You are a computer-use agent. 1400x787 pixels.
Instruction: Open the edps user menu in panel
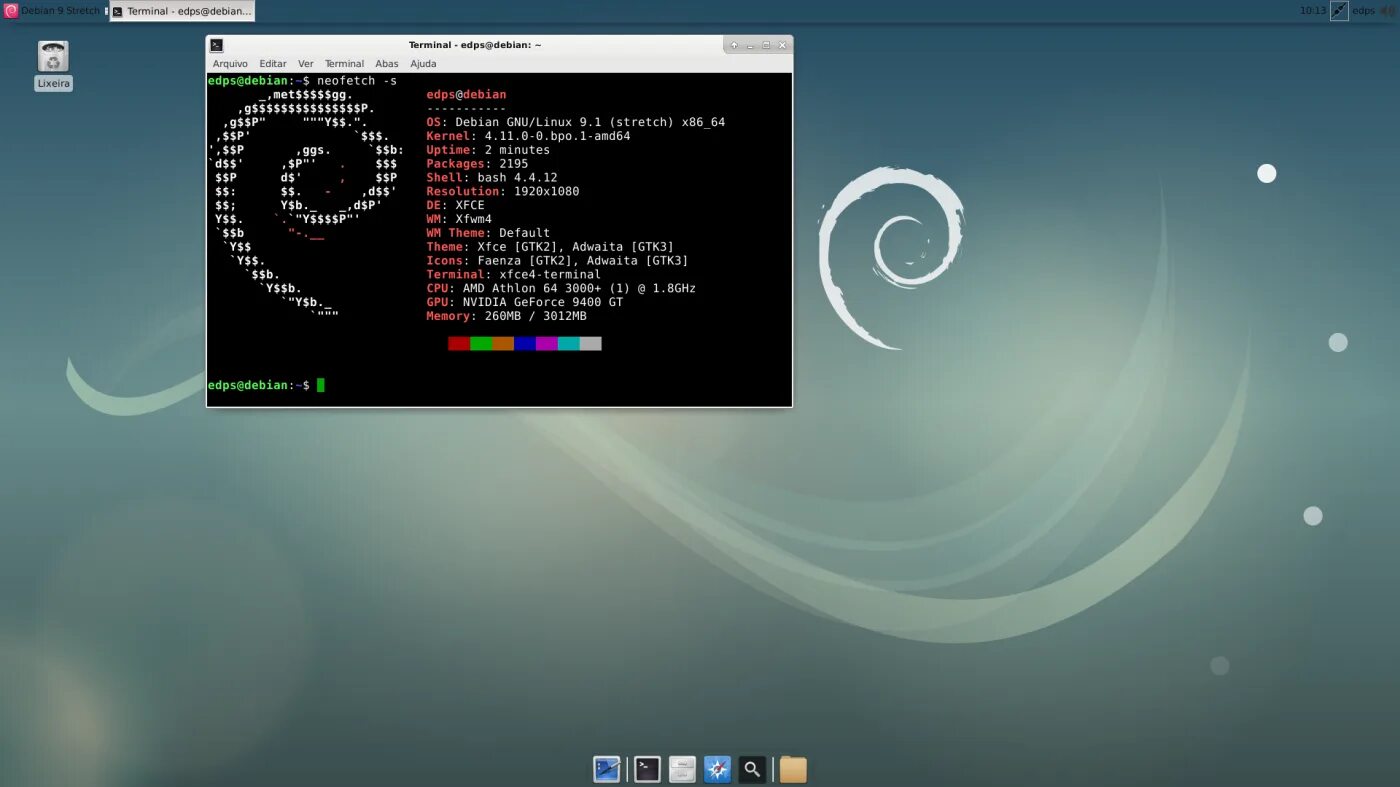coord(1363,11)
